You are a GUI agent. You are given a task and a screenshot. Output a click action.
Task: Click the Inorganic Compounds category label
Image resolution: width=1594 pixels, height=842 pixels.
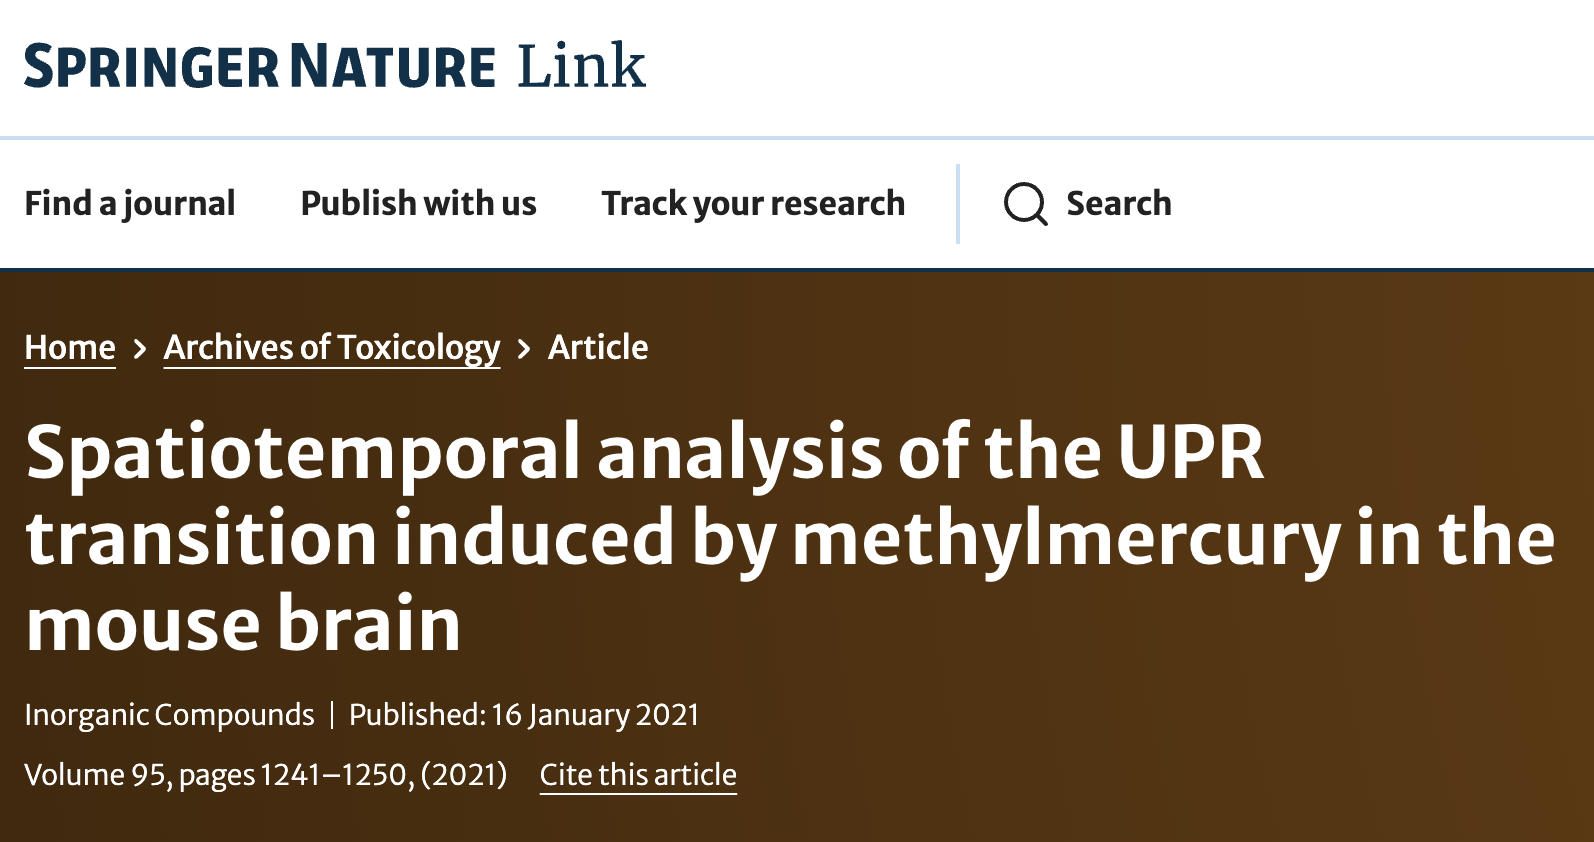tap(169, 715)
